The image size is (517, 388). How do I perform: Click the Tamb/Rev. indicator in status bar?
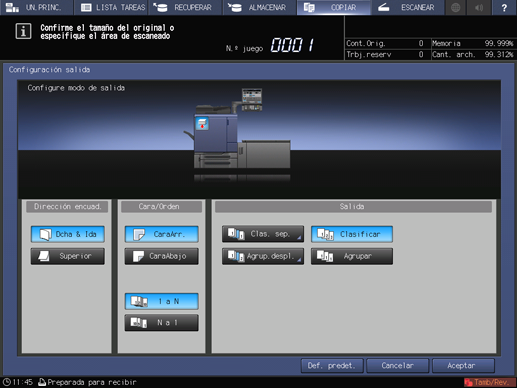[489, 382]
